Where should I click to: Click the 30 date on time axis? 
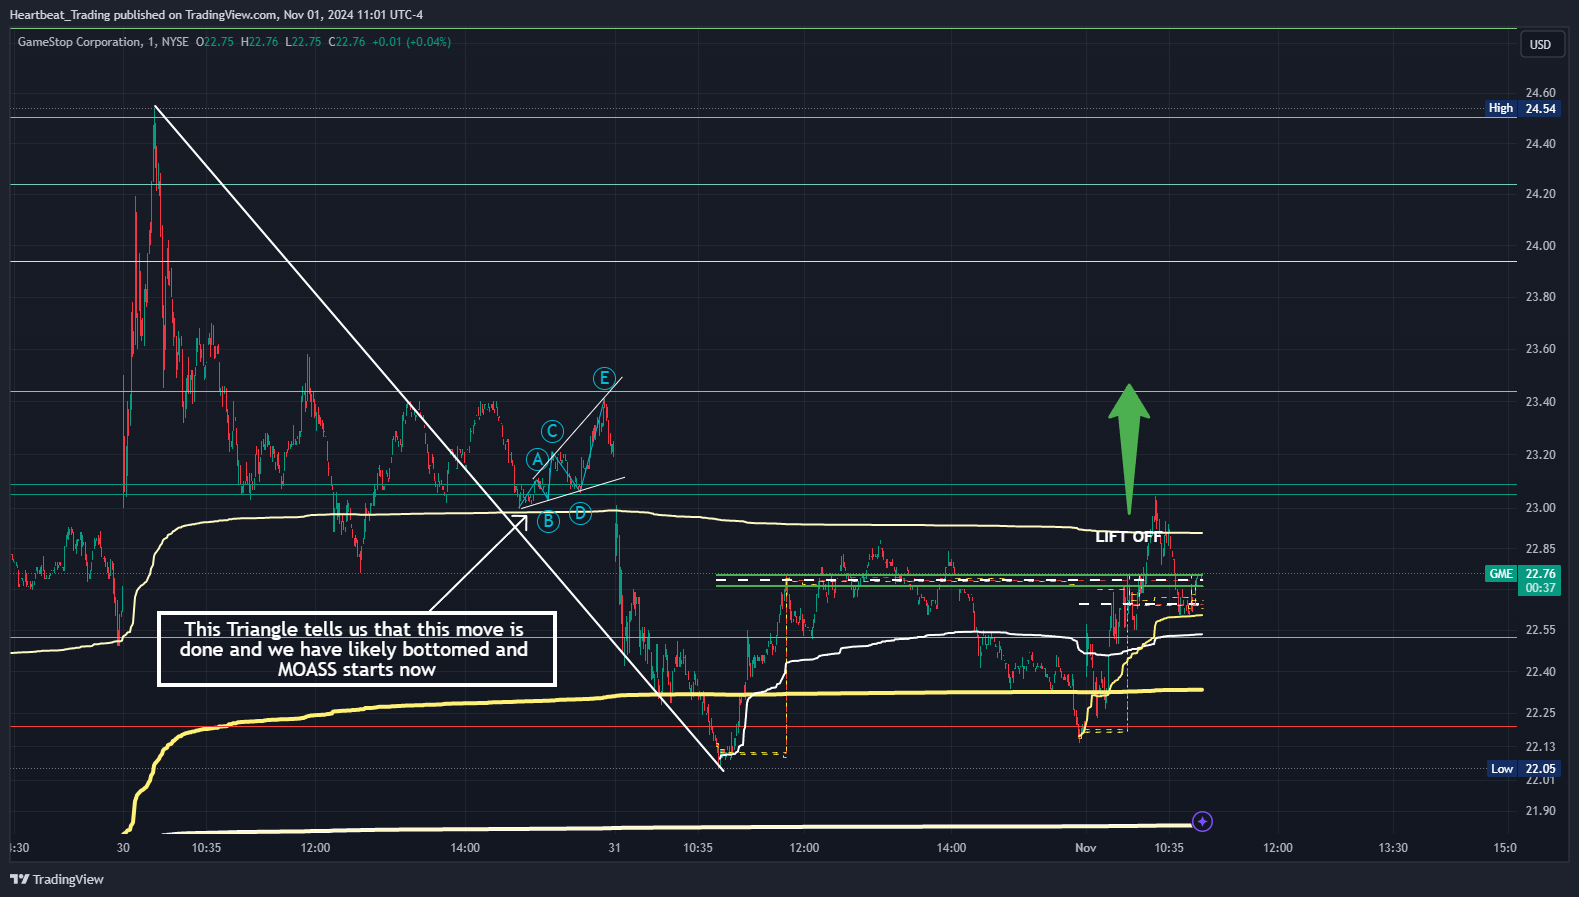pyautogui.click(x=123, y=848)
